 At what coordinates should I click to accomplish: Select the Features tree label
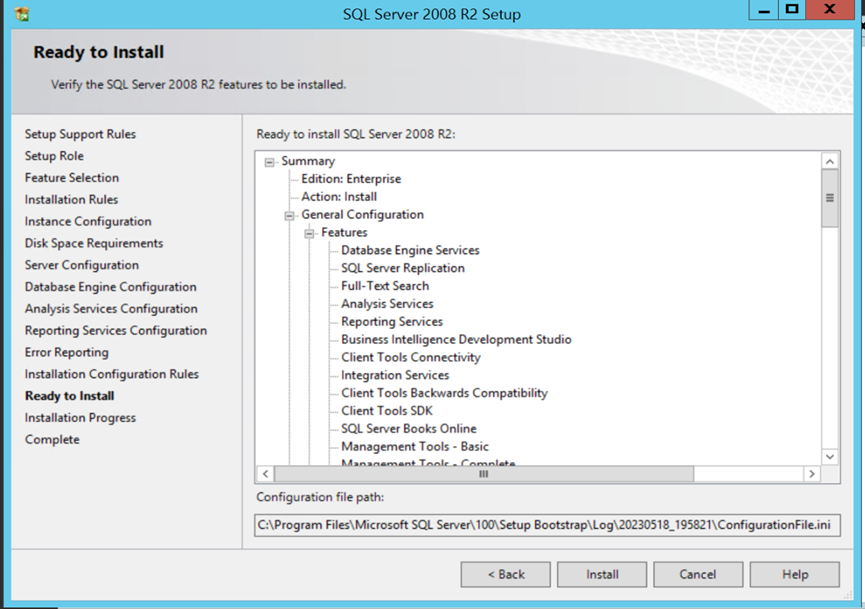pyautogui.click(x=344, y=232)
